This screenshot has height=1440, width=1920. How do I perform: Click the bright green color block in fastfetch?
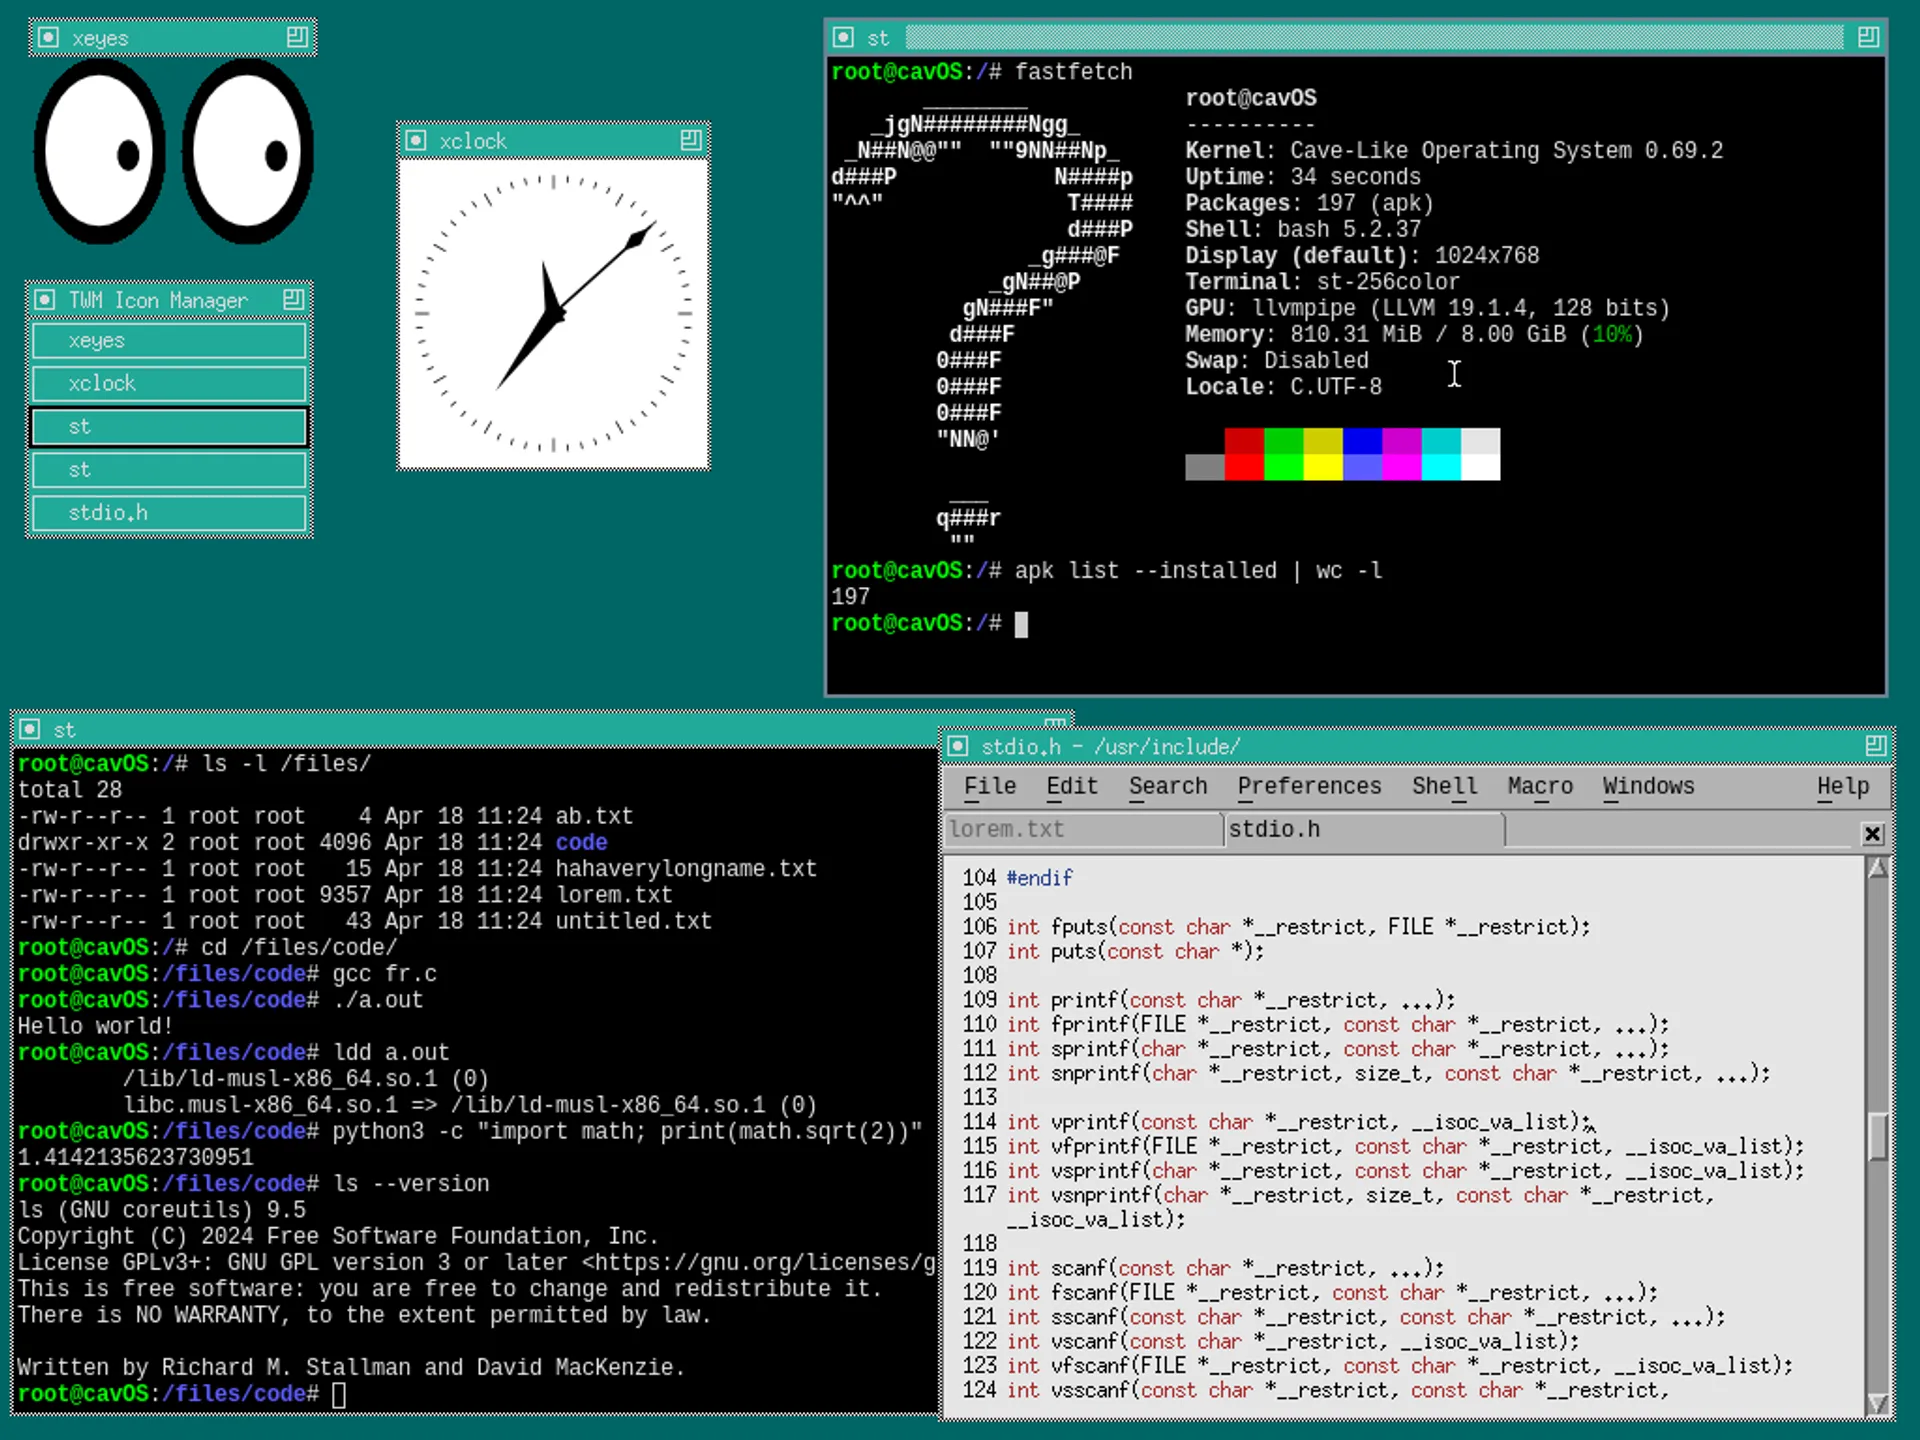1283,467
